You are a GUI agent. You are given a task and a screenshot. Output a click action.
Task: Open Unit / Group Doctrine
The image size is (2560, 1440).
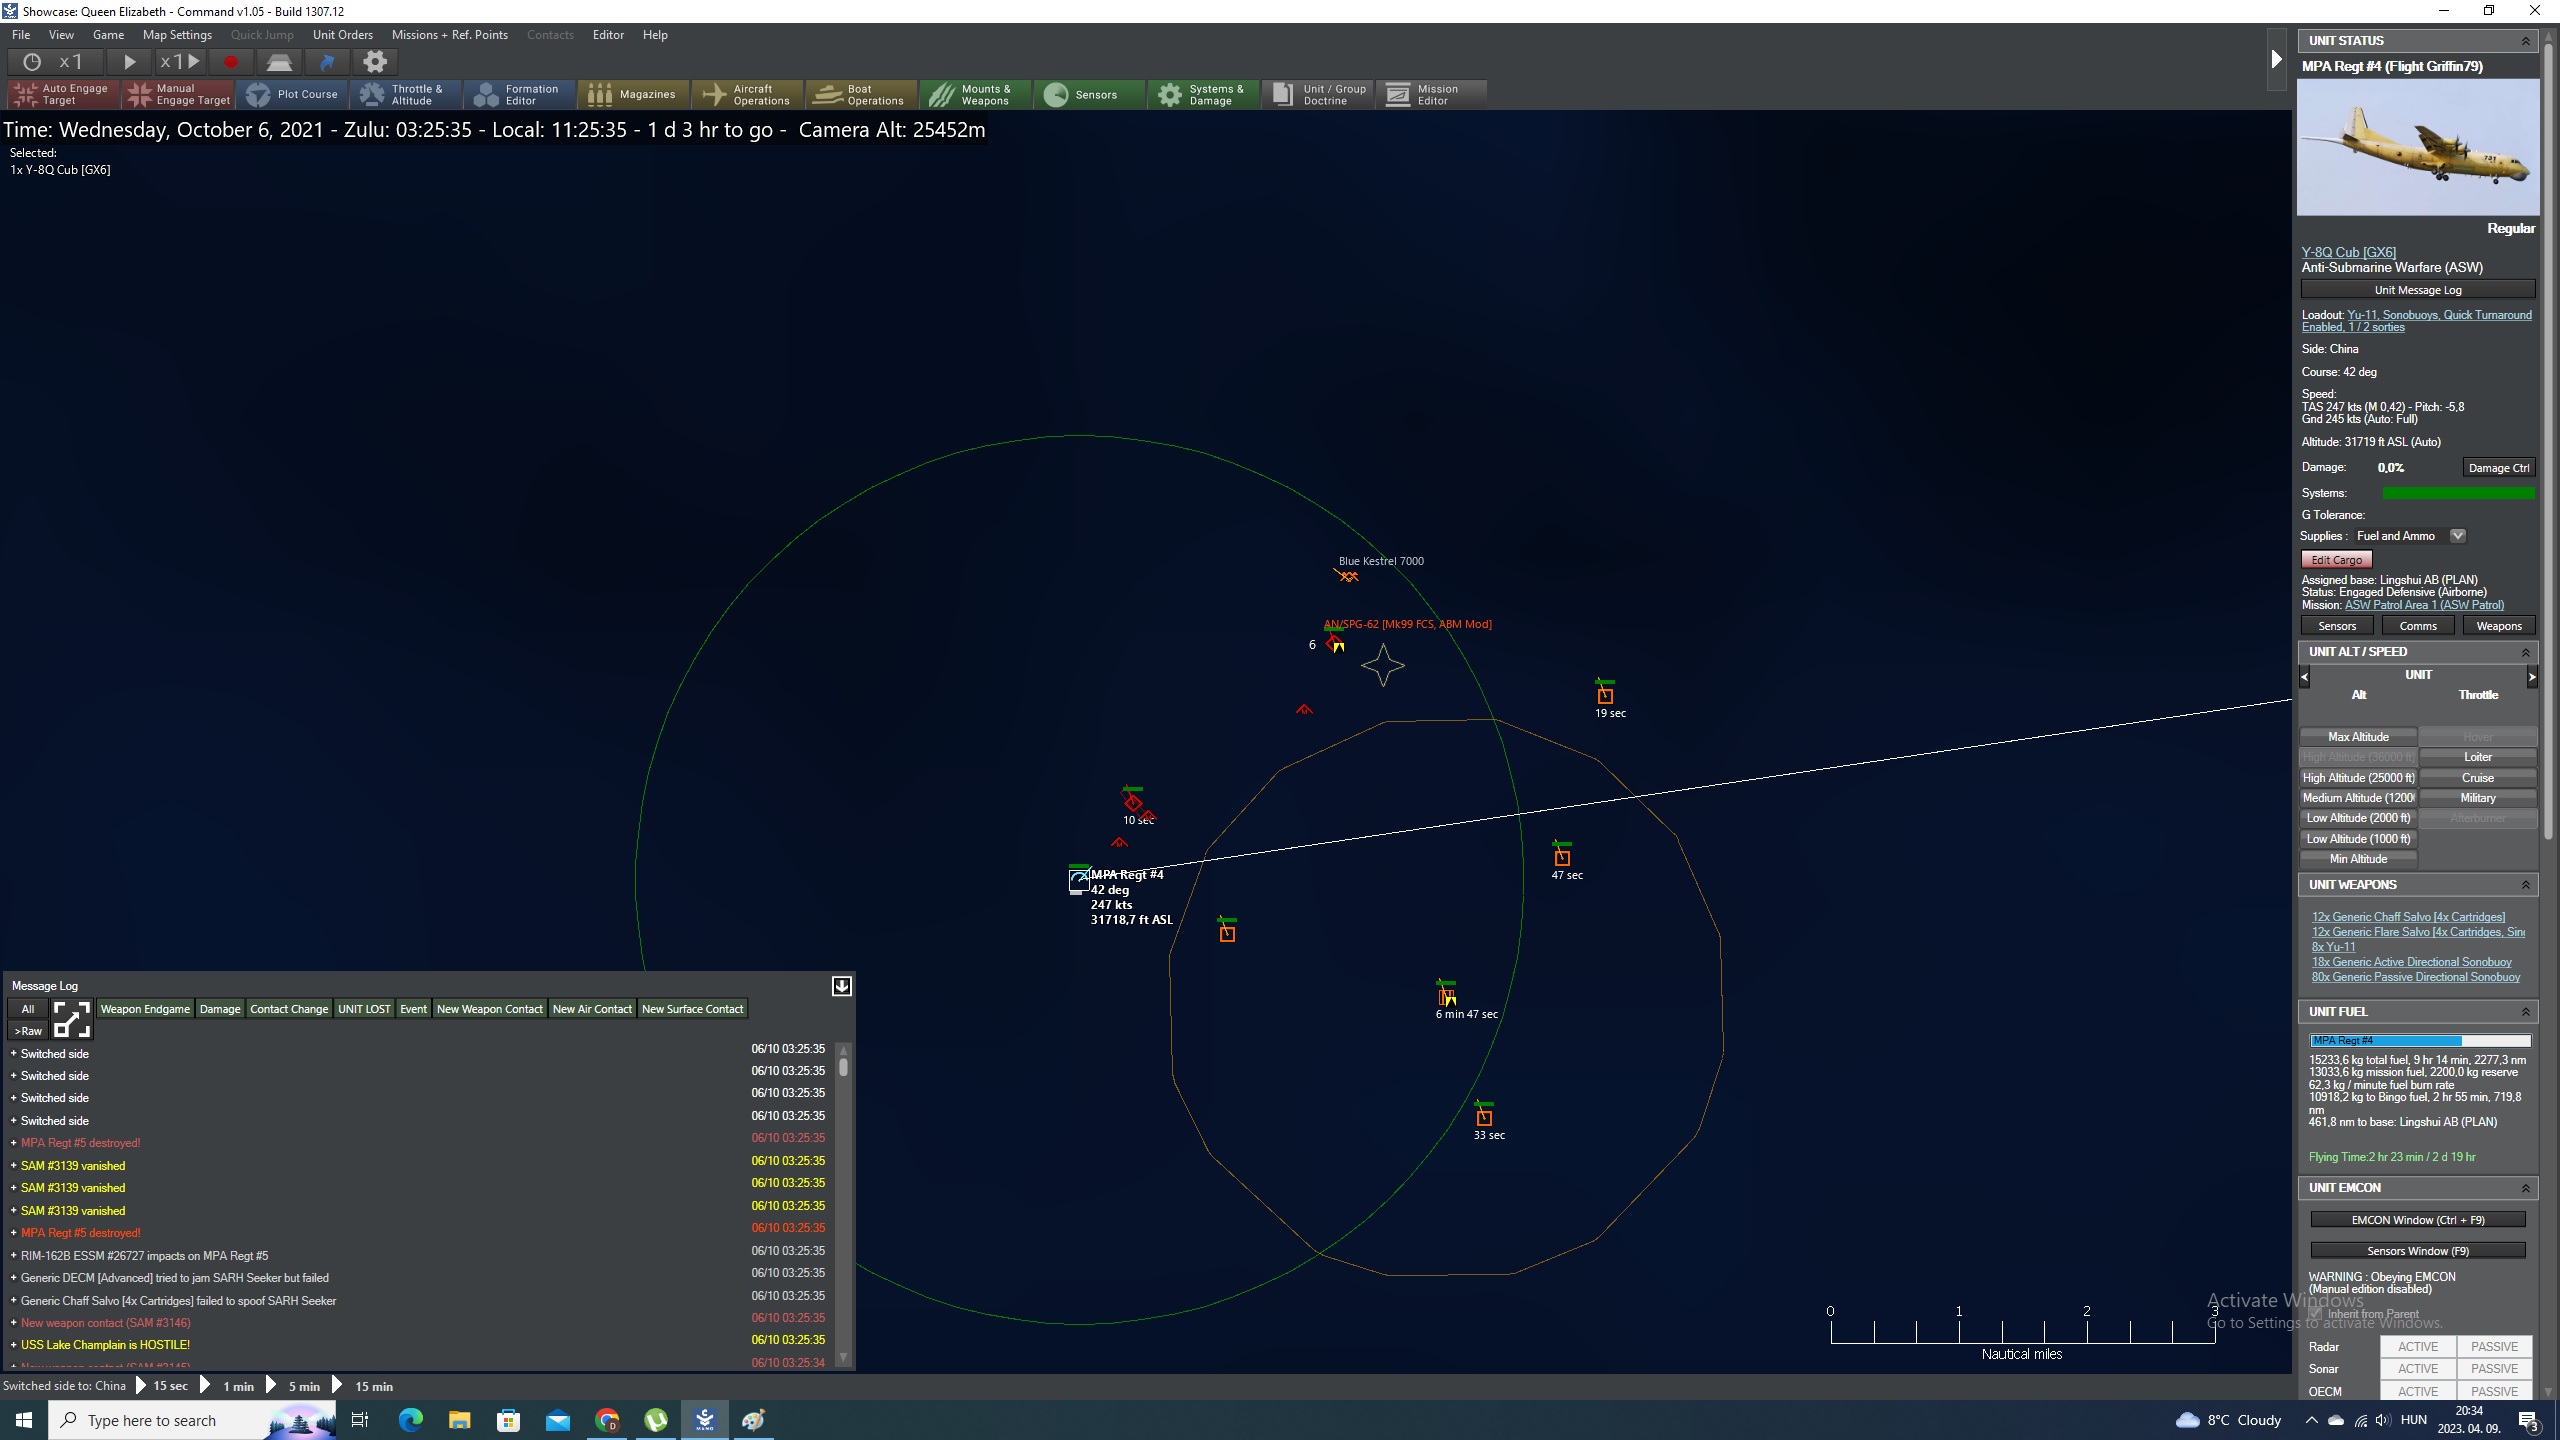click(1318, 95)
